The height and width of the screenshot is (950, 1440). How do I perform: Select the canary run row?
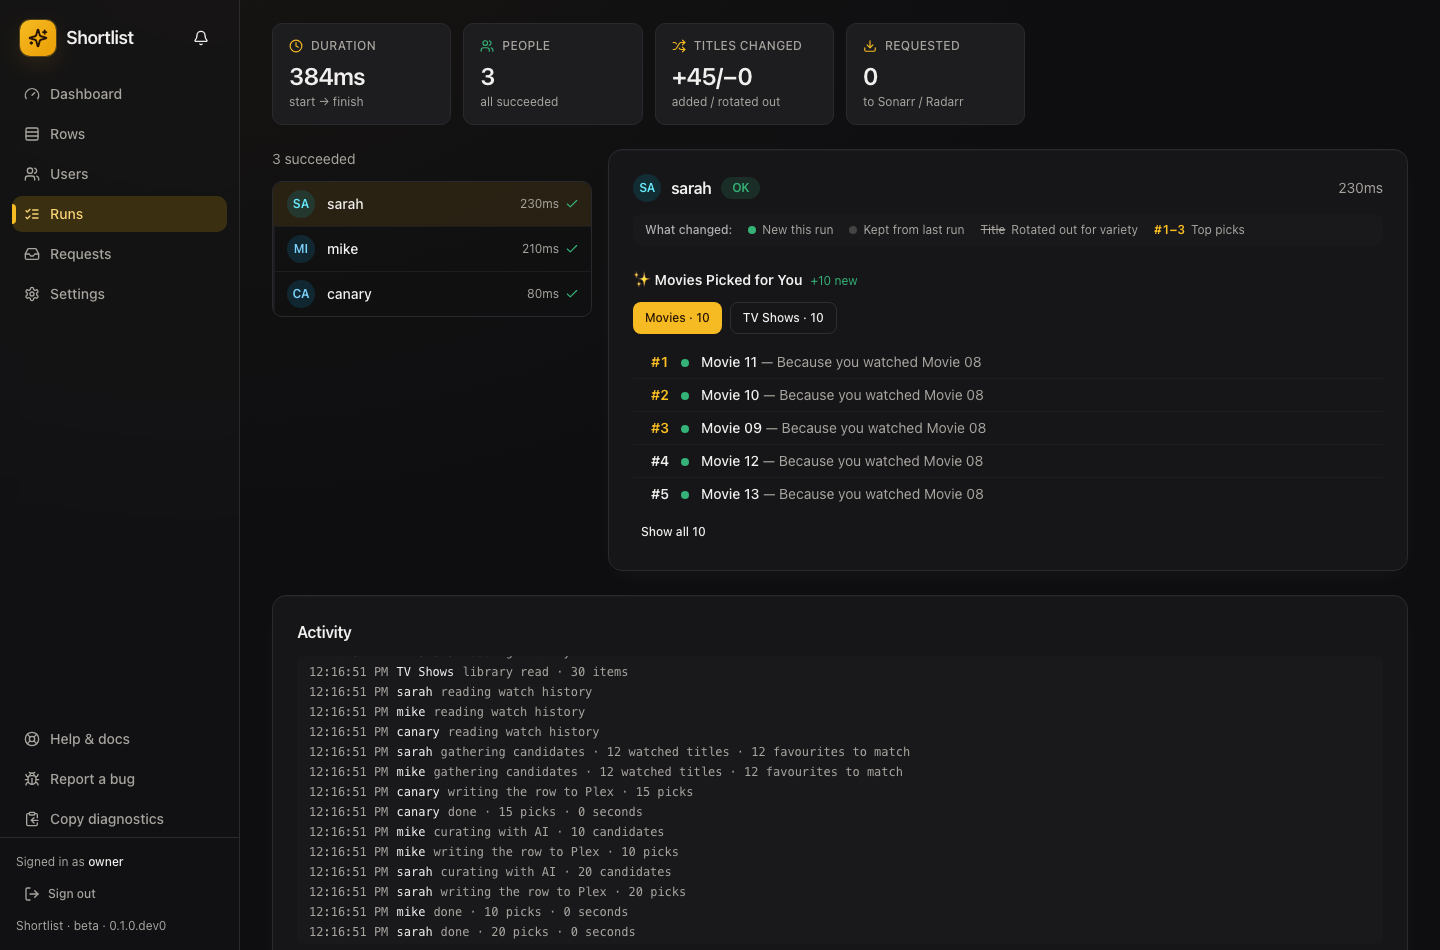coord(432,294)
